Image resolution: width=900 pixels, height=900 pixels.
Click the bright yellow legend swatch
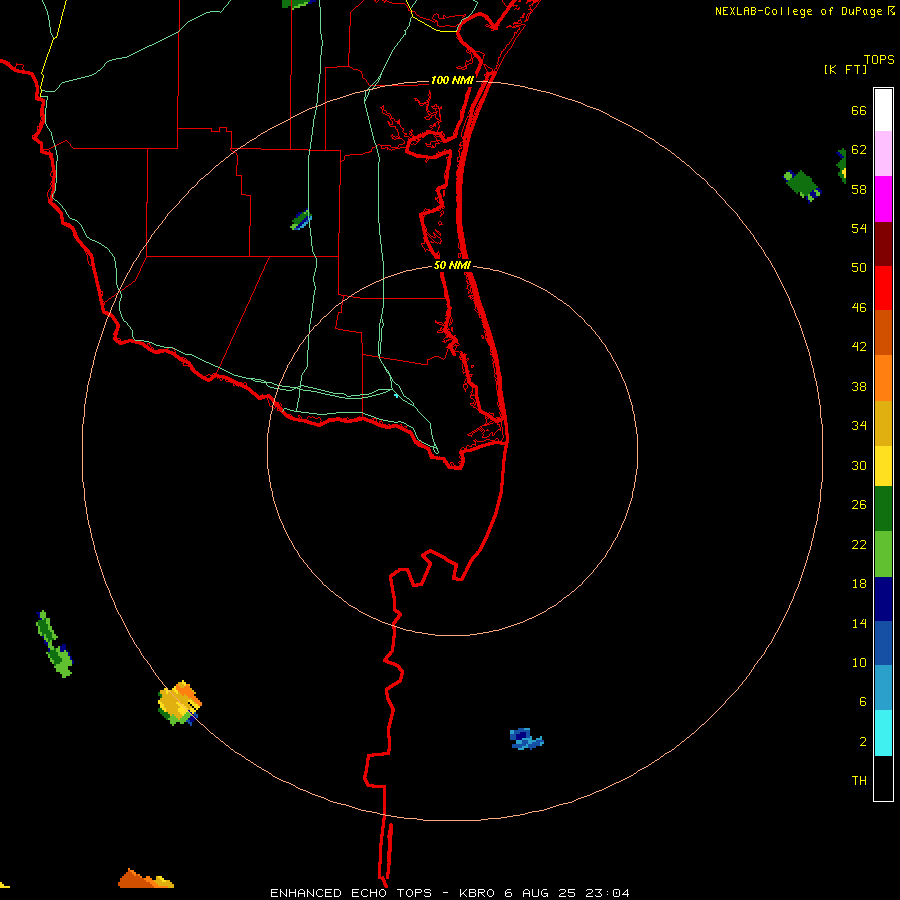pyautogui.click(x=883, y=466)
